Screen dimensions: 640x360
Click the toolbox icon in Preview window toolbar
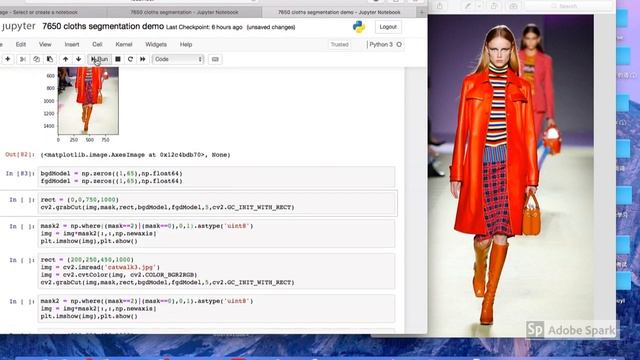point(513,6)
